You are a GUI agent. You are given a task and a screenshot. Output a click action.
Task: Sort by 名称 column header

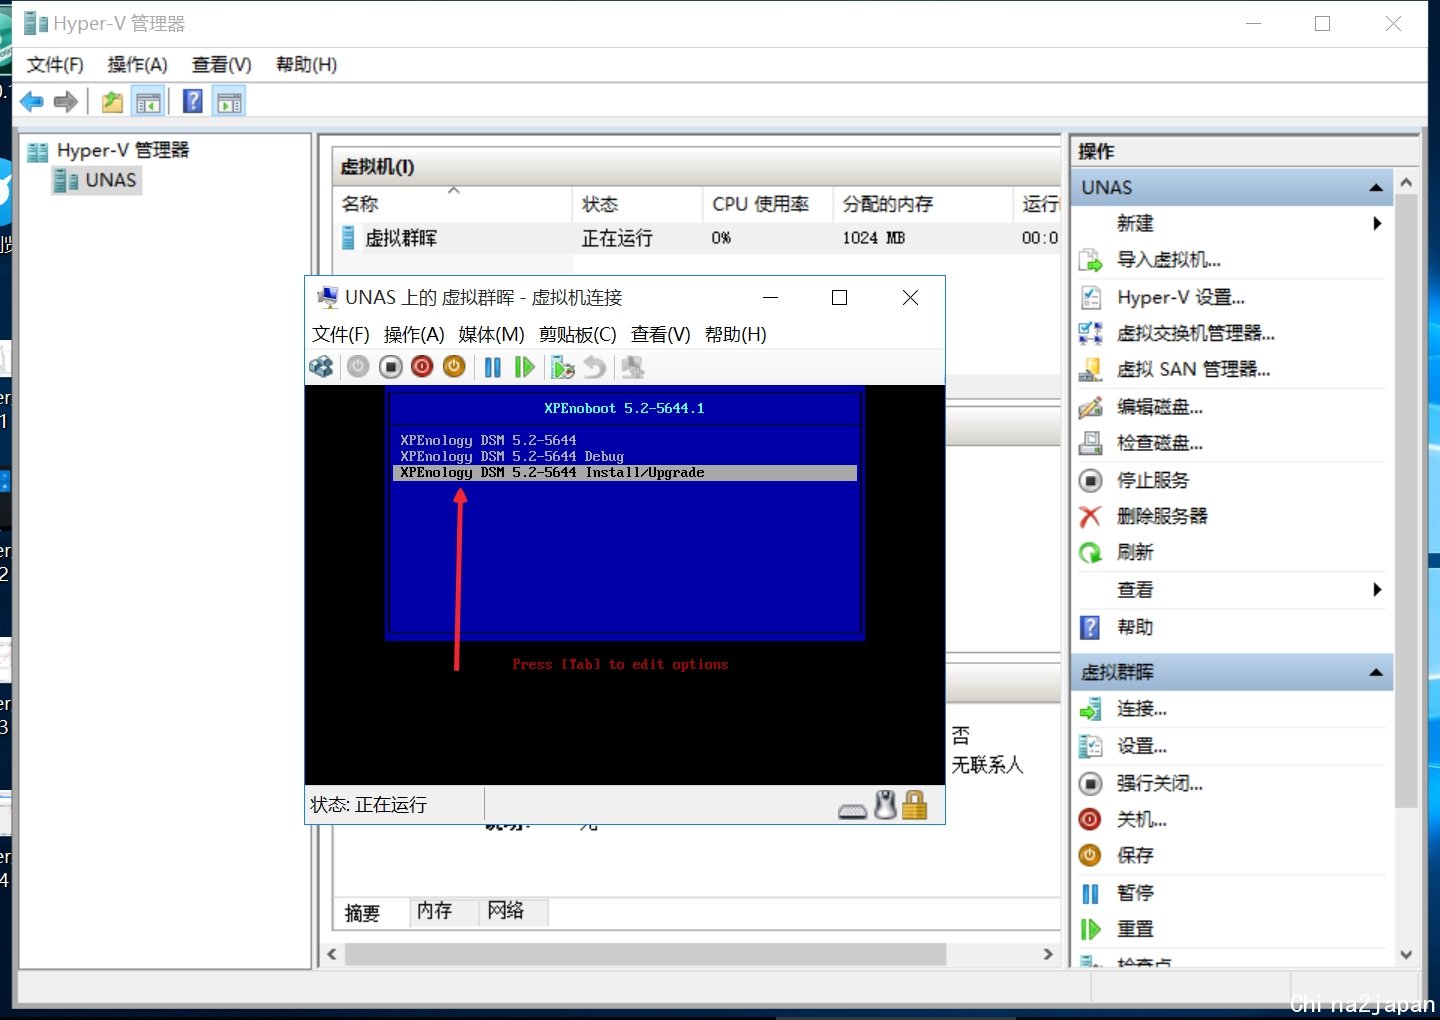[453, 204]
